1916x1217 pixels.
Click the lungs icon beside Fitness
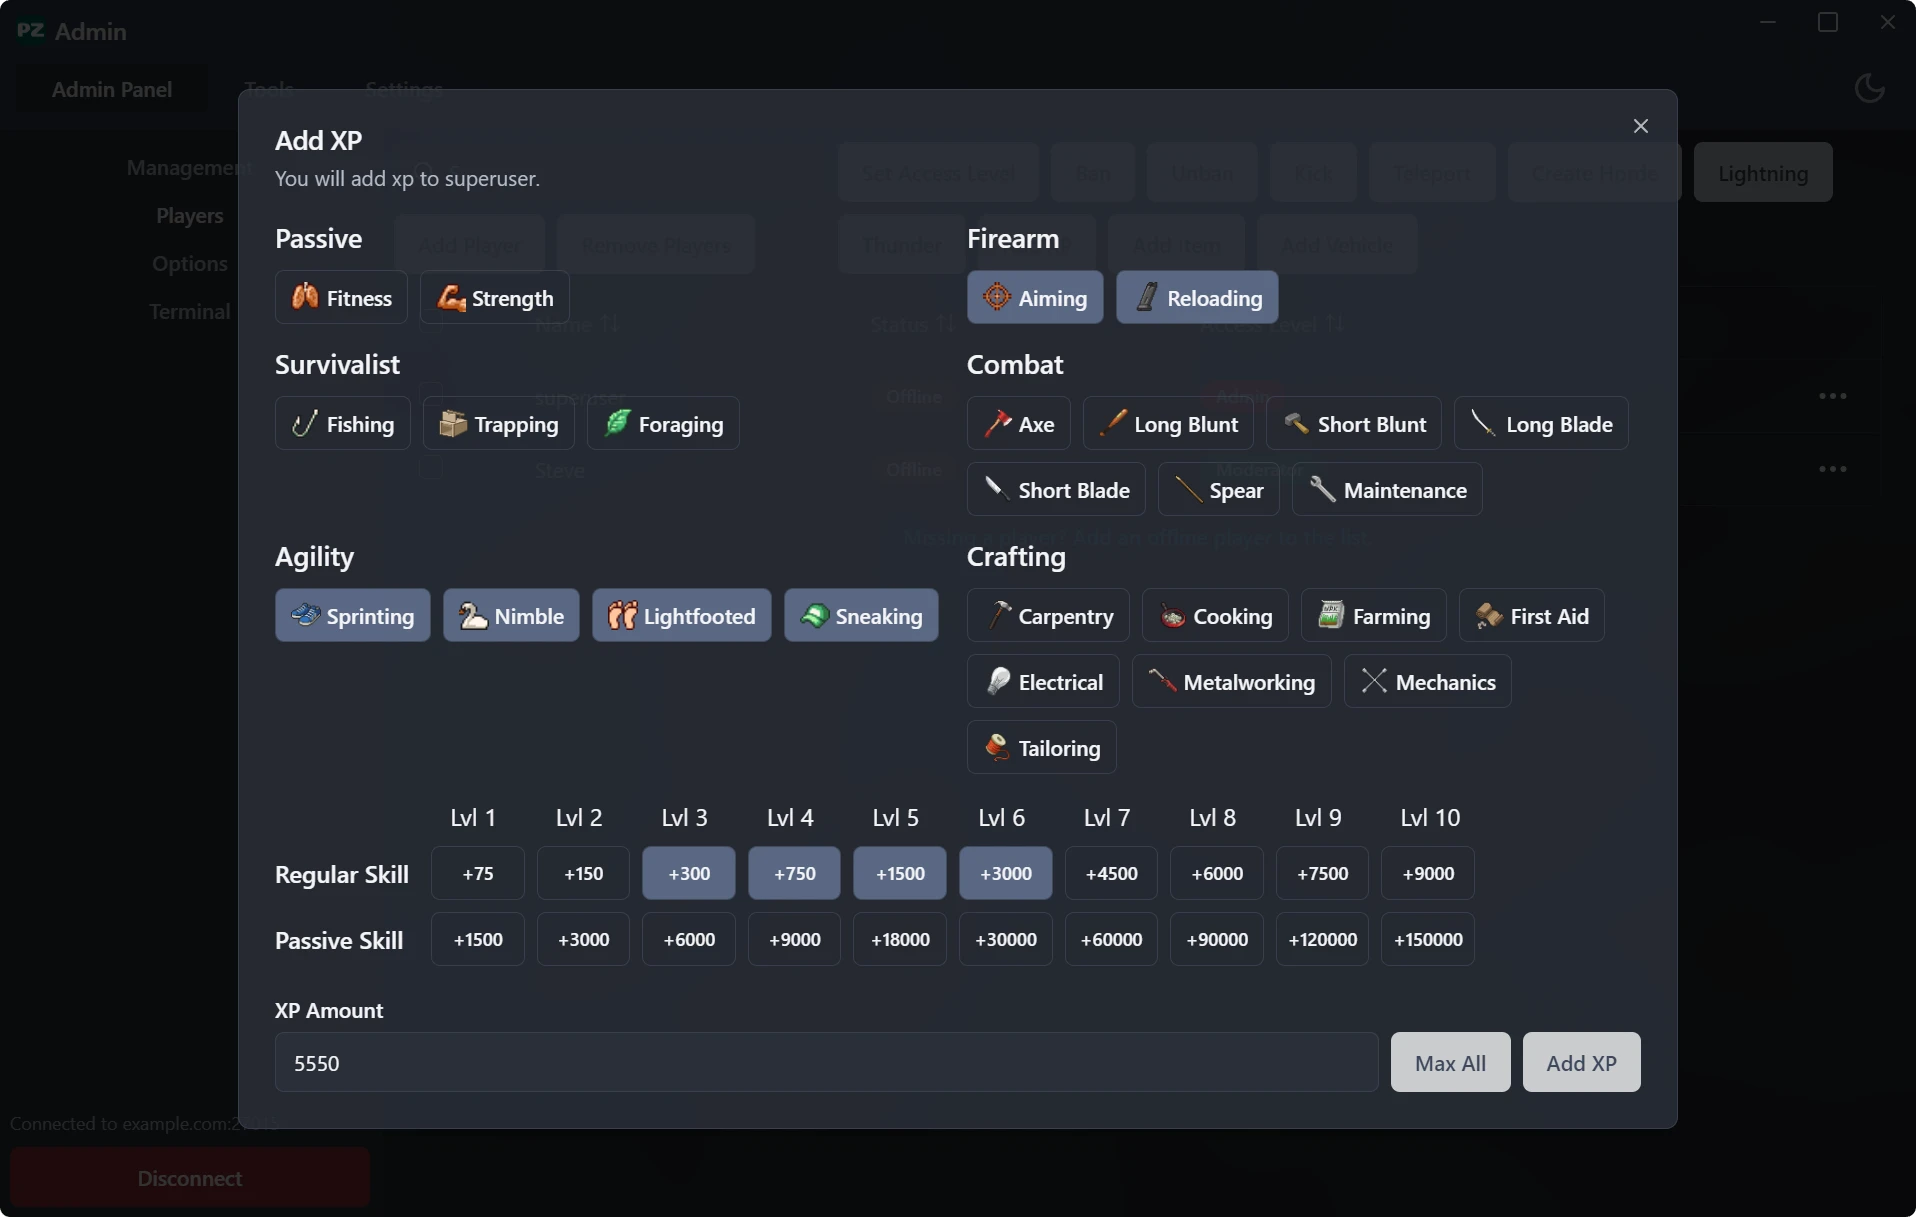(x=305, y=297)
